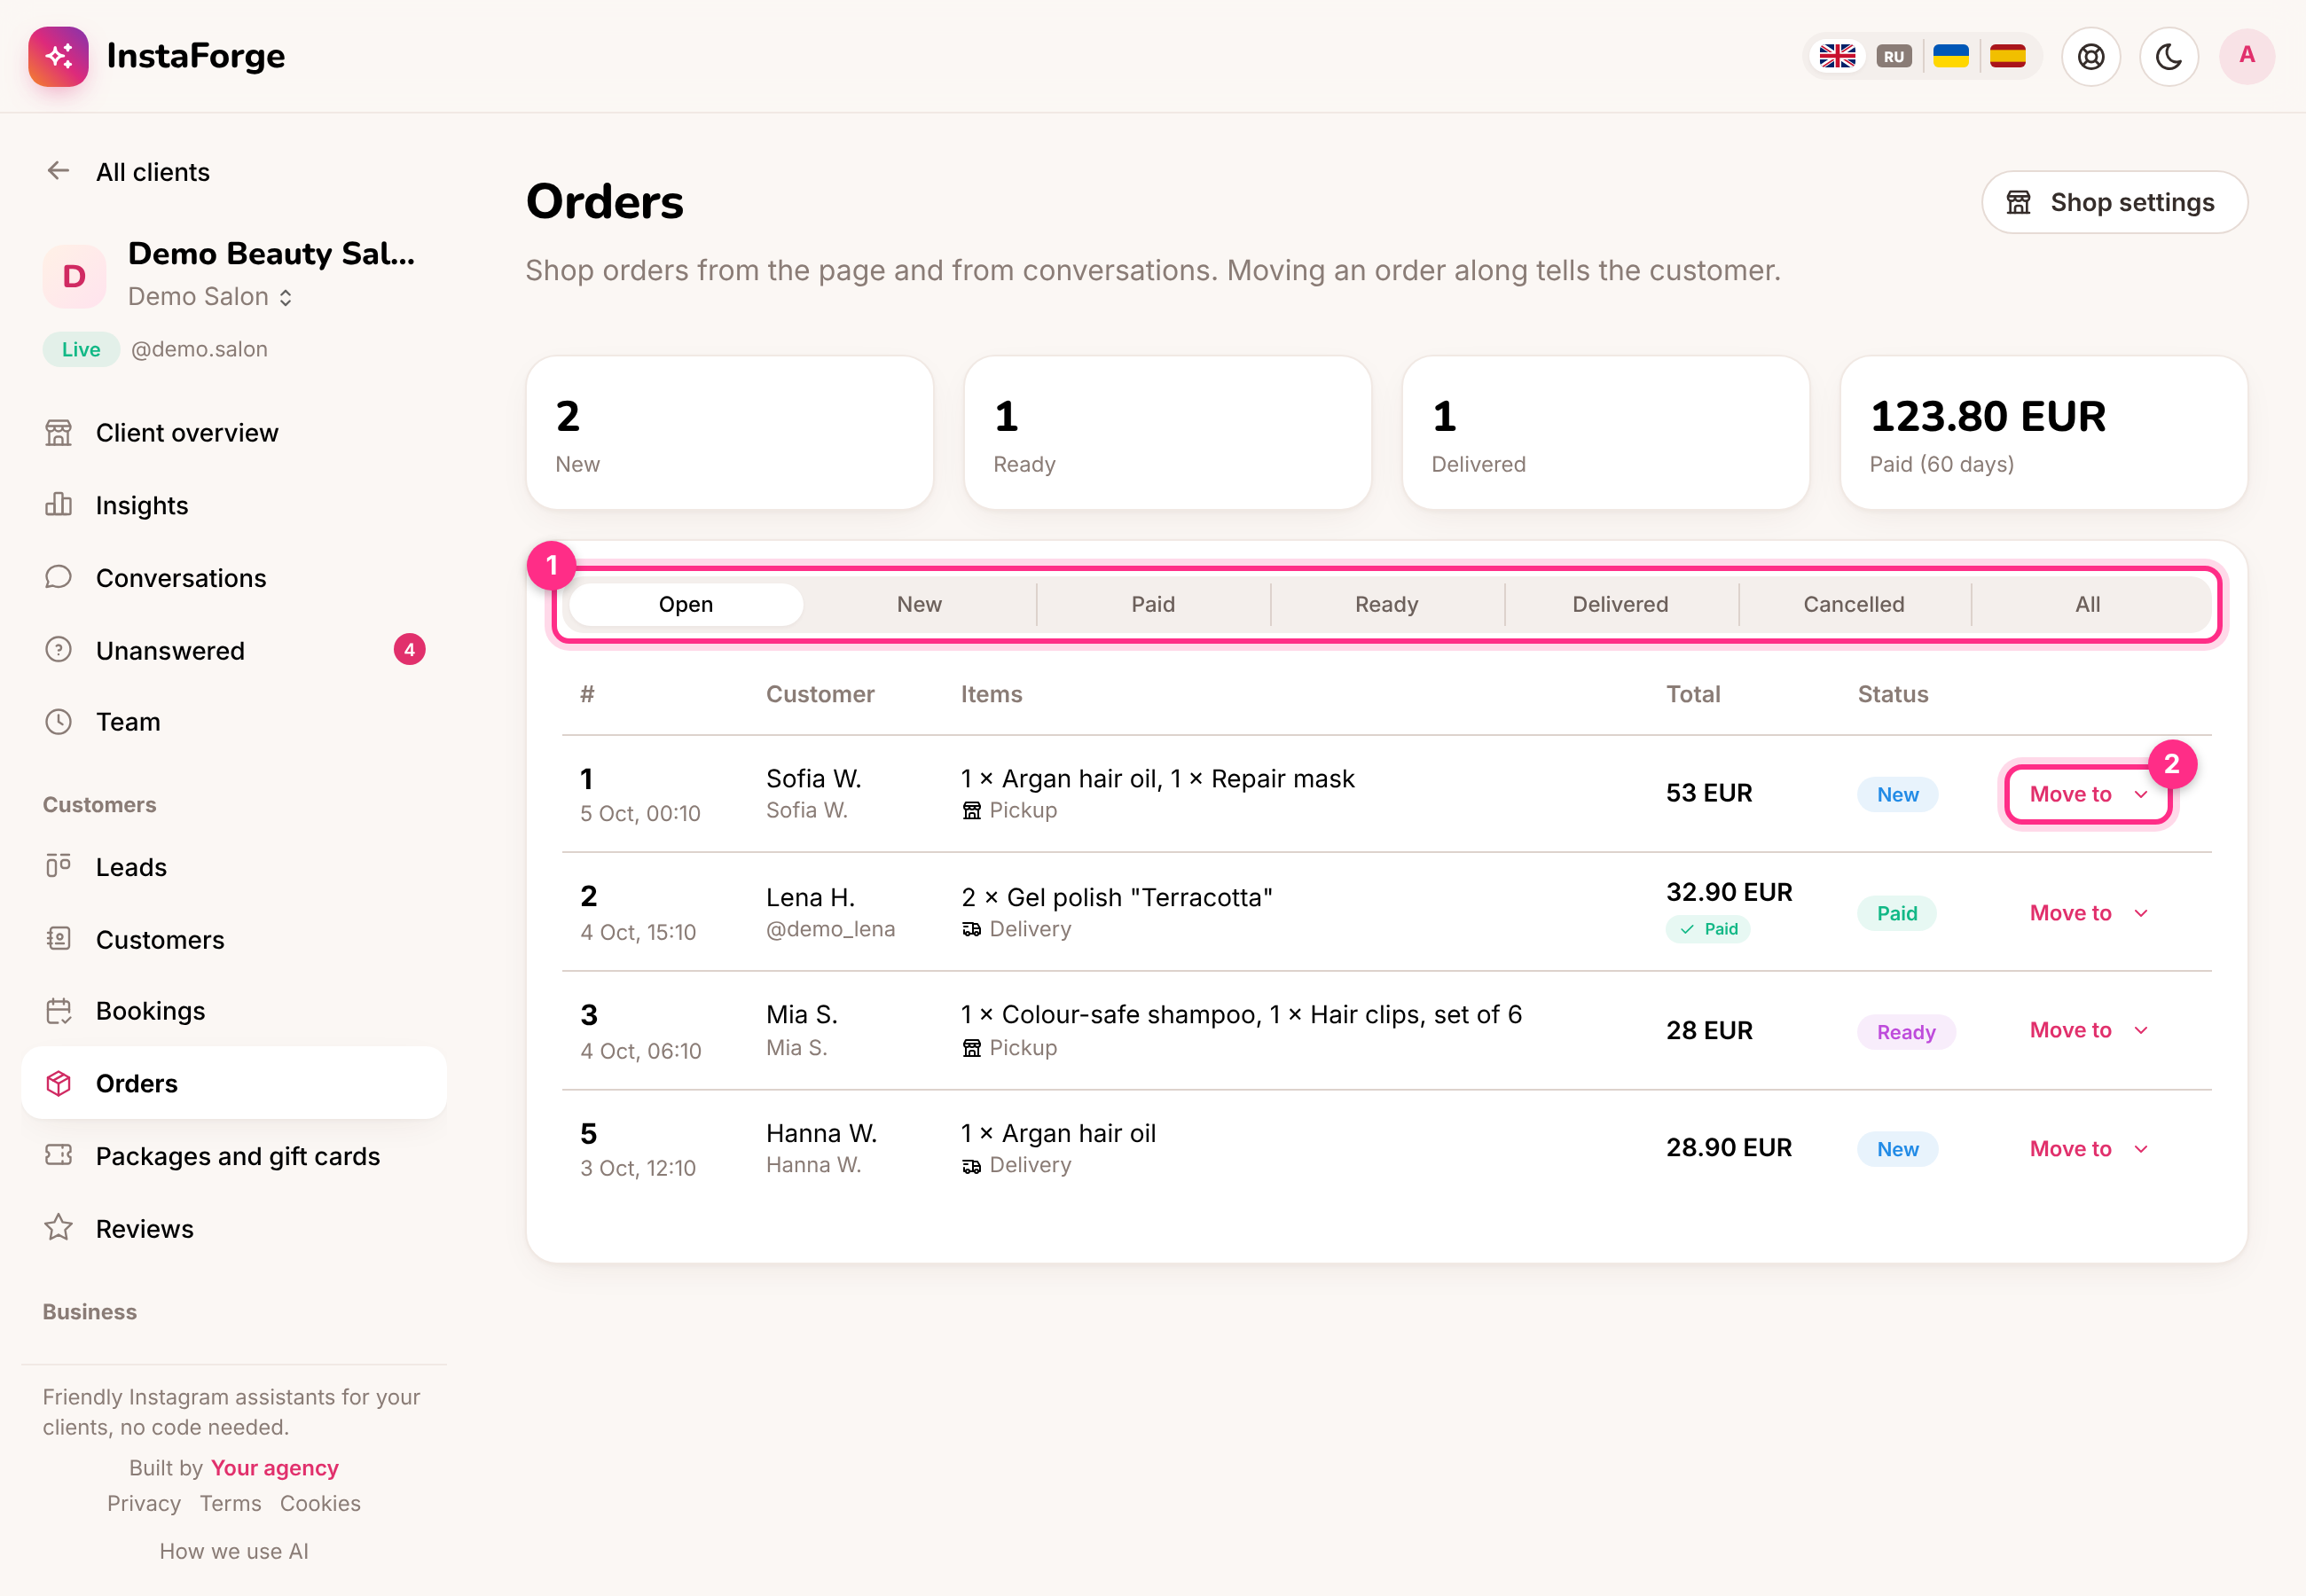Open the help lifebuoy icon

coord(2091,56)
